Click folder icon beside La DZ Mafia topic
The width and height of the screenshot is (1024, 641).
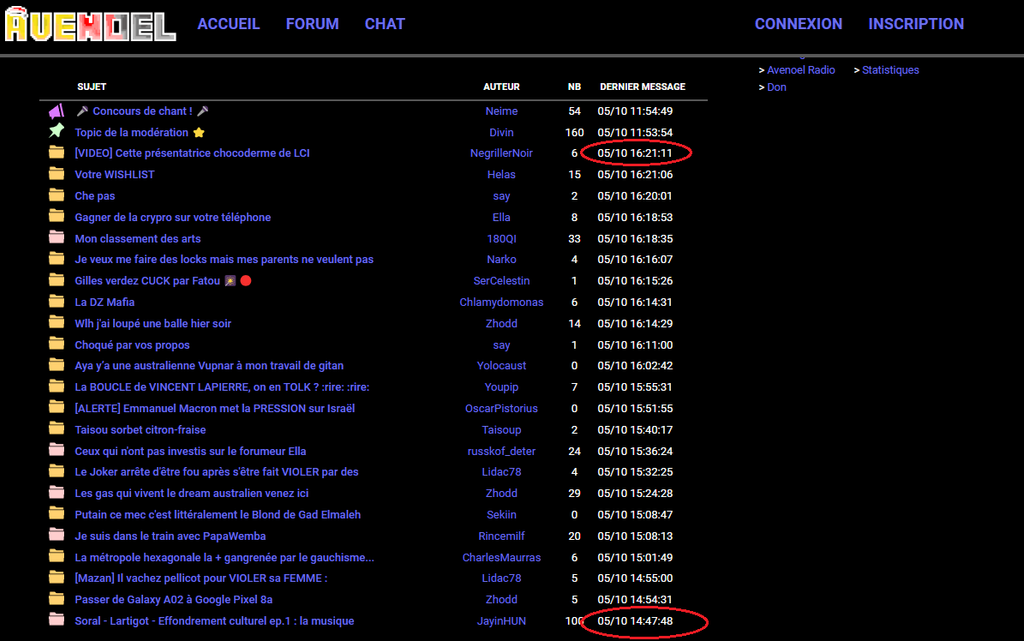click(57, 302)
